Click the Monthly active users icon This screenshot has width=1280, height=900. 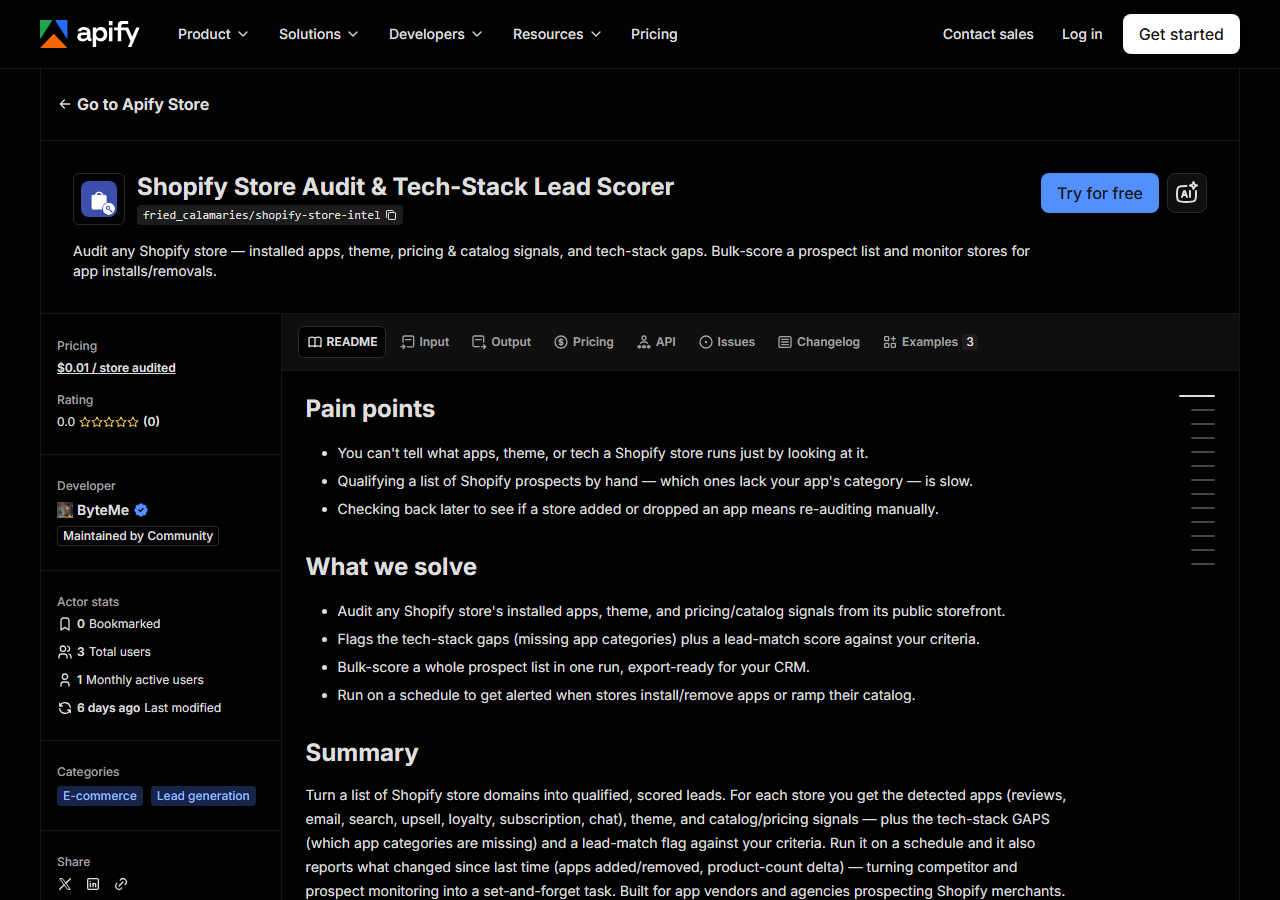pyautogui.click(x=65, y=680)
